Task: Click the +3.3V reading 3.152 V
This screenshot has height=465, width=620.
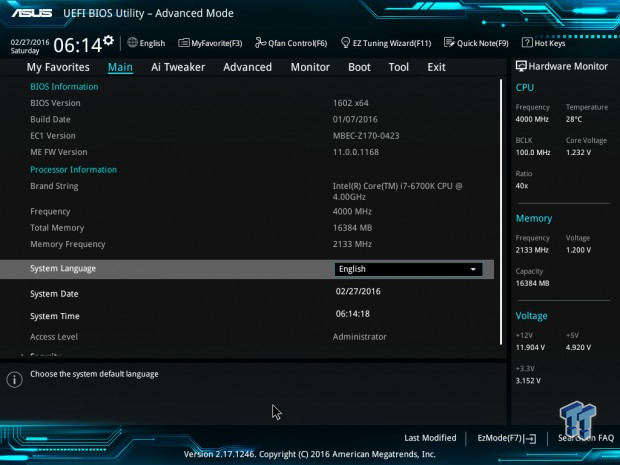Action: click(528, 380)
